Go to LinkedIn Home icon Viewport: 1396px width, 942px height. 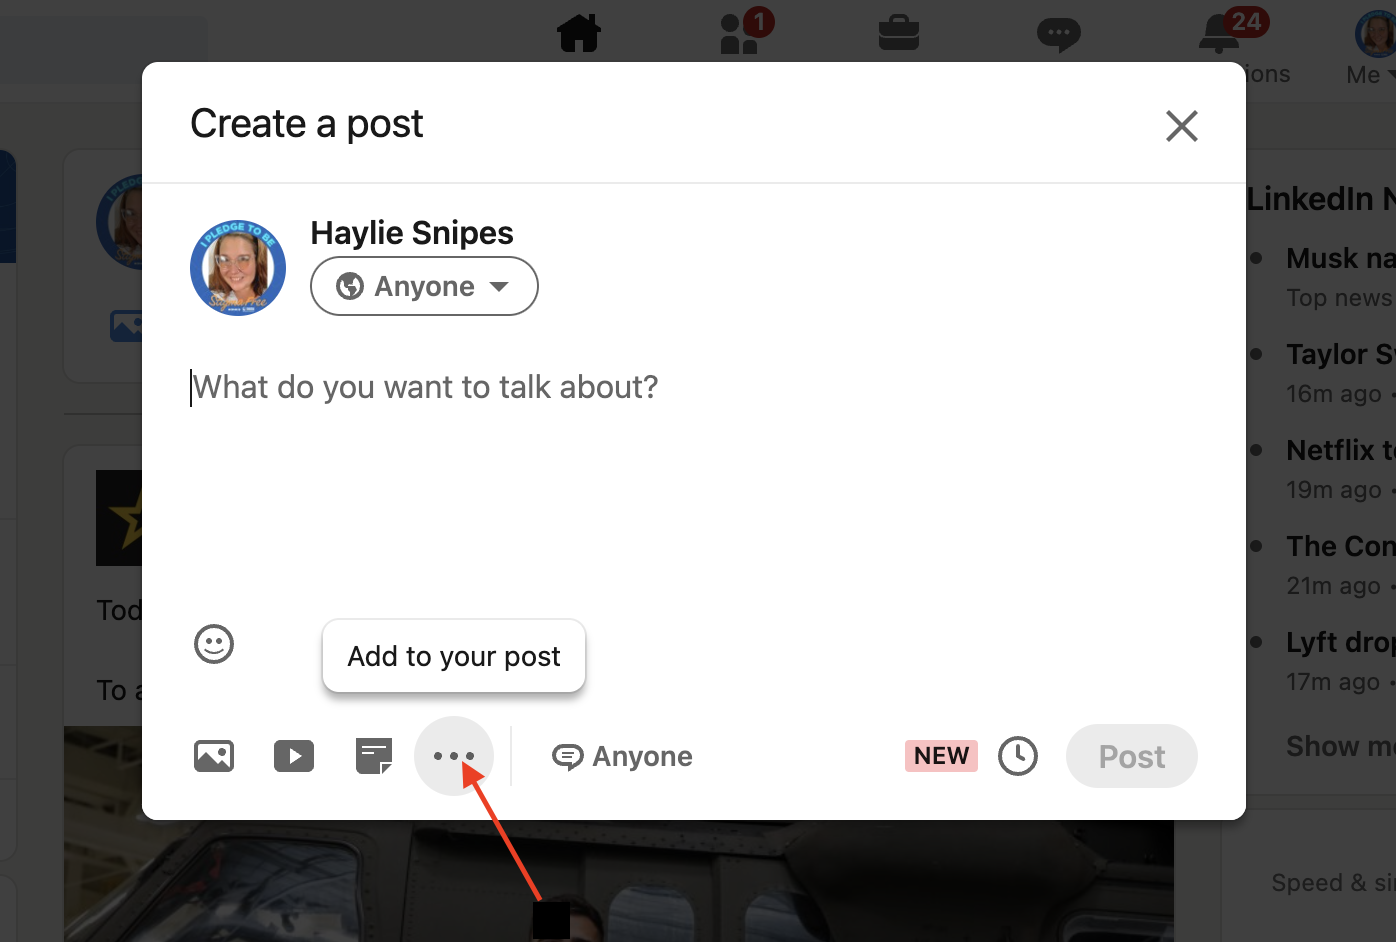[x=579, y=34]
